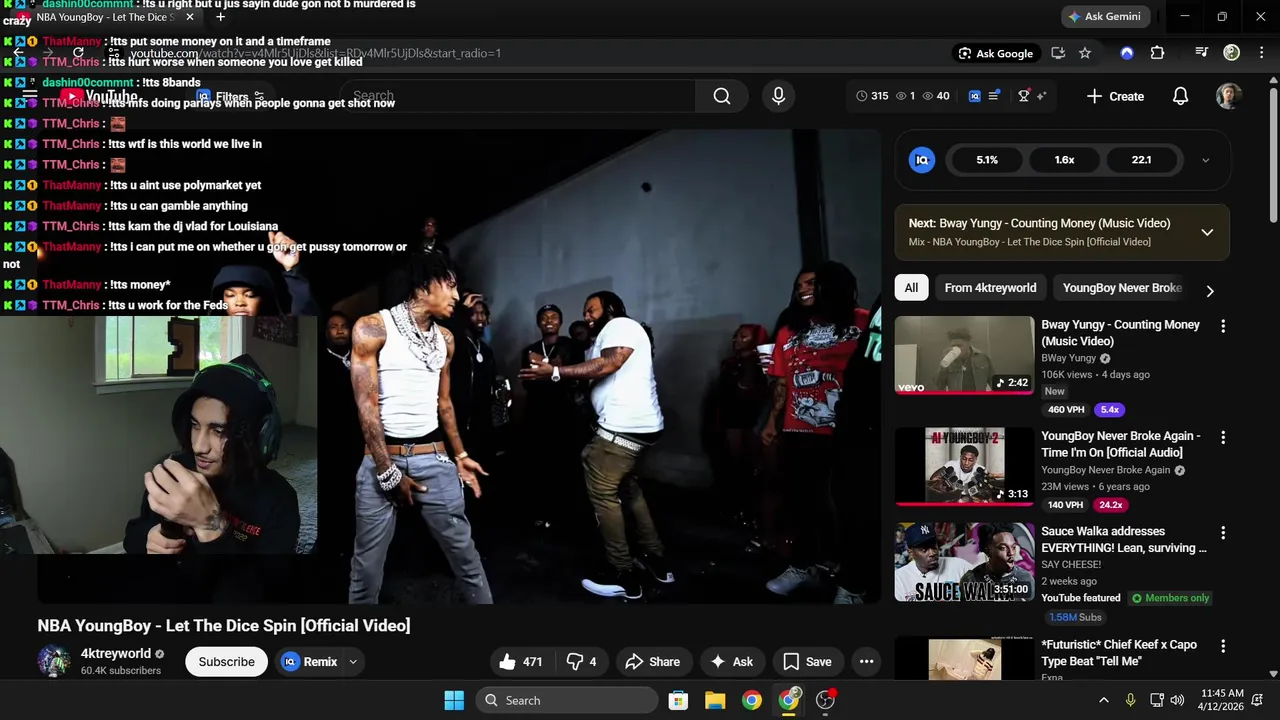Open Bway Yungy Counting Money video title
The image size is (1280, 720).
(x=1120, y=333)
